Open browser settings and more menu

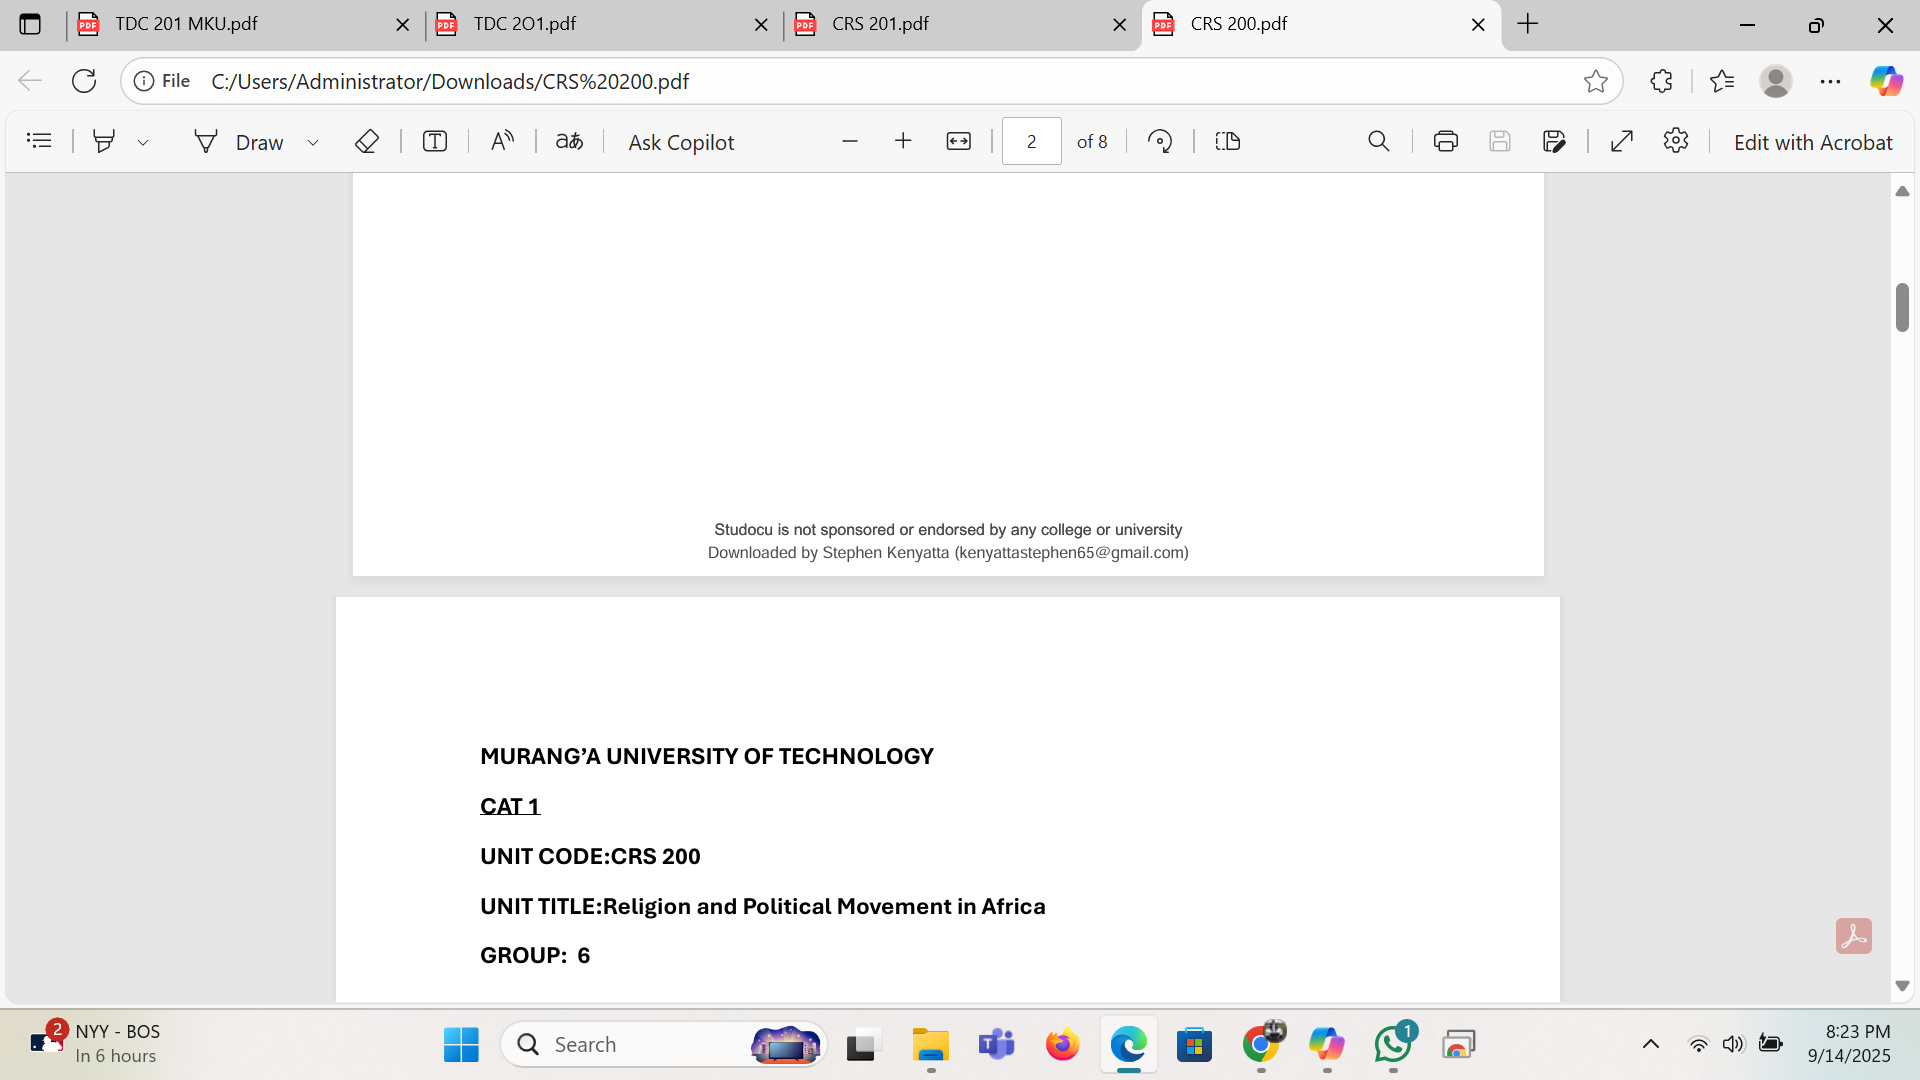(1831, 81)
